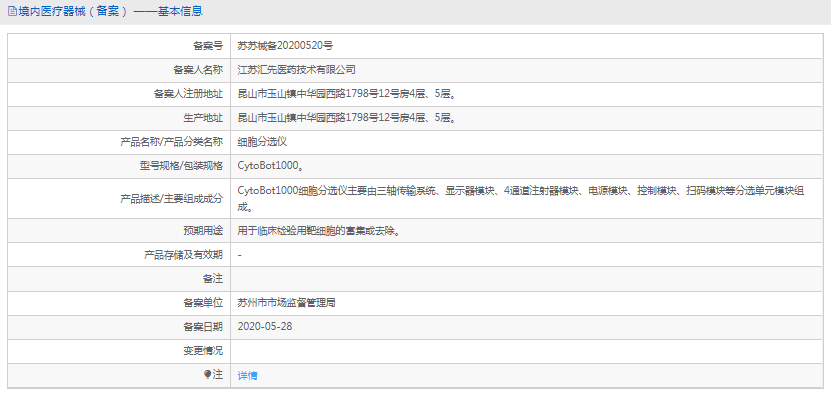
Task: Click the 产品描述 description text
Action: [x=521, y=198]
